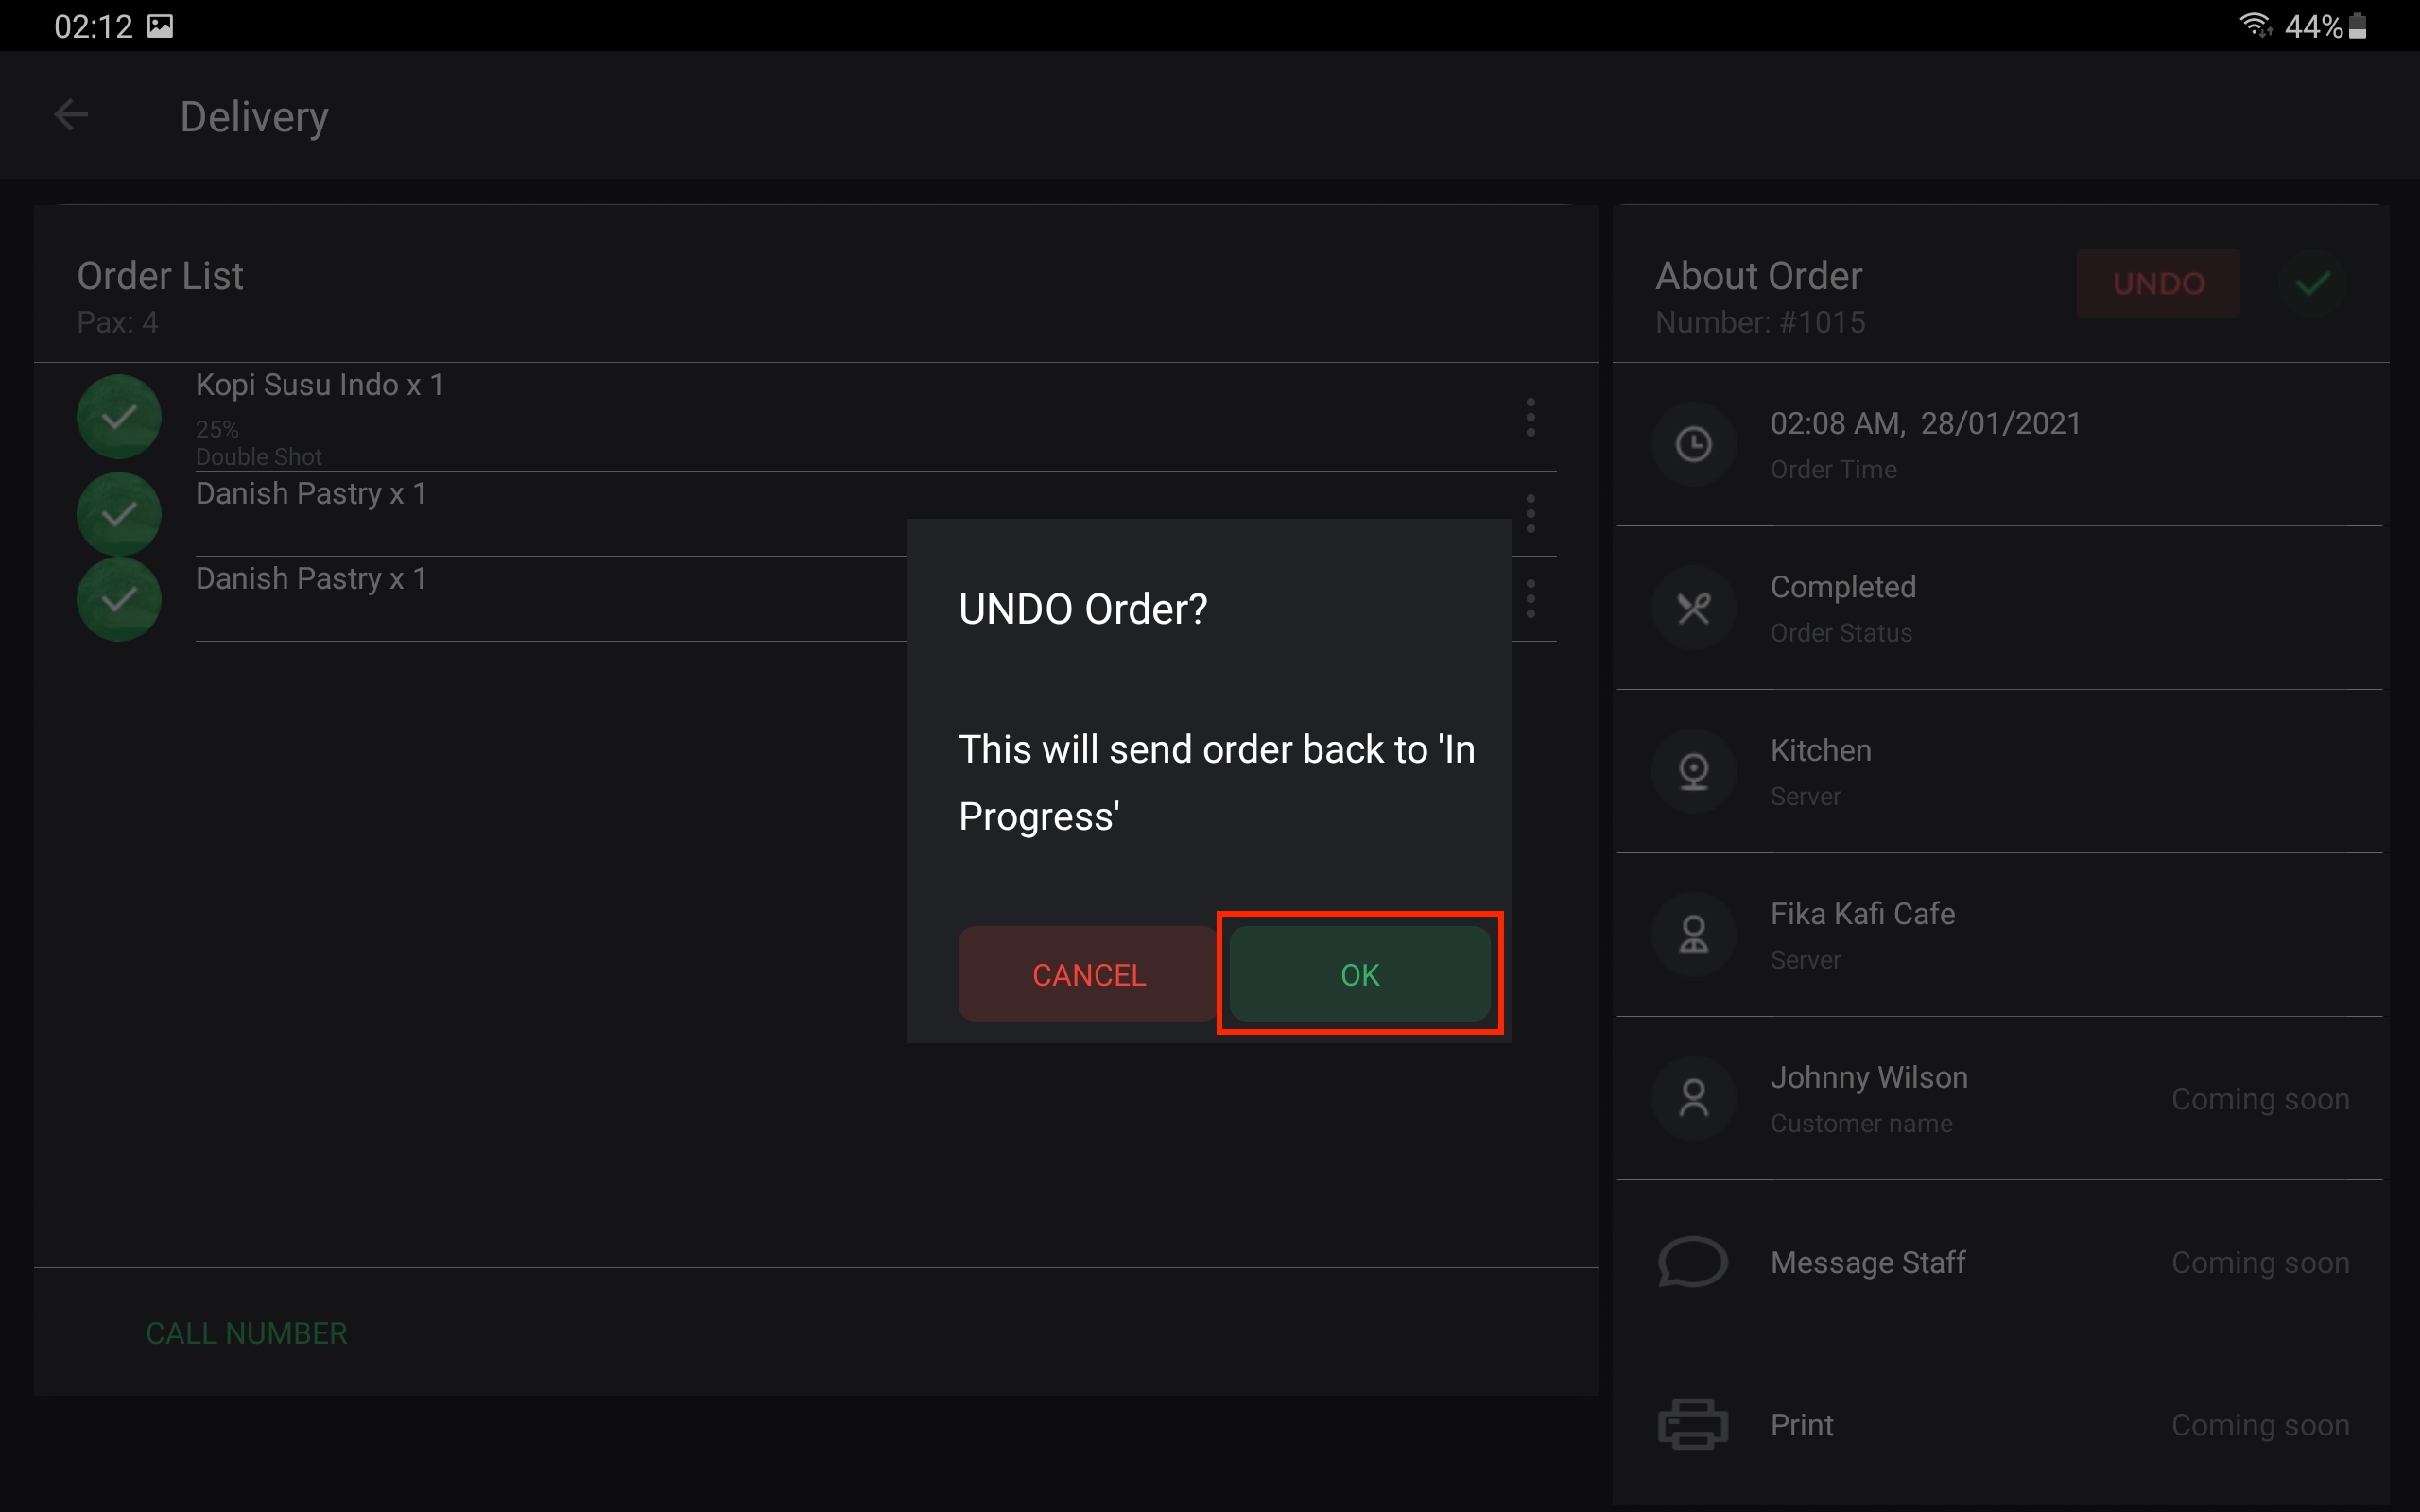2420x1512 pixels.
Task: Click the Kitchen server icon
Action: 1693,771
